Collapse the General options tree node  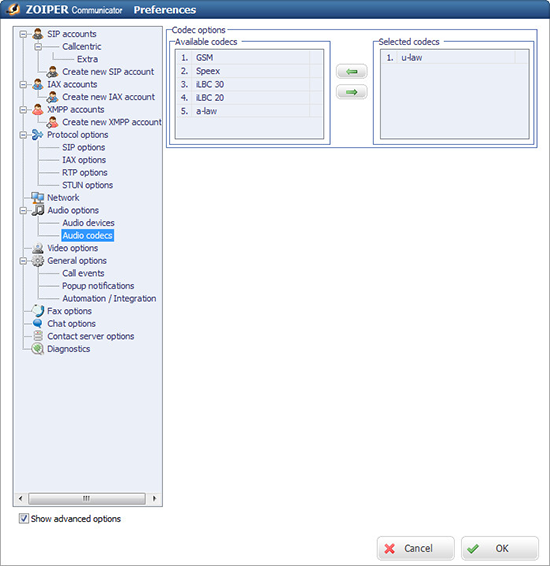click(x=23, y=261)
